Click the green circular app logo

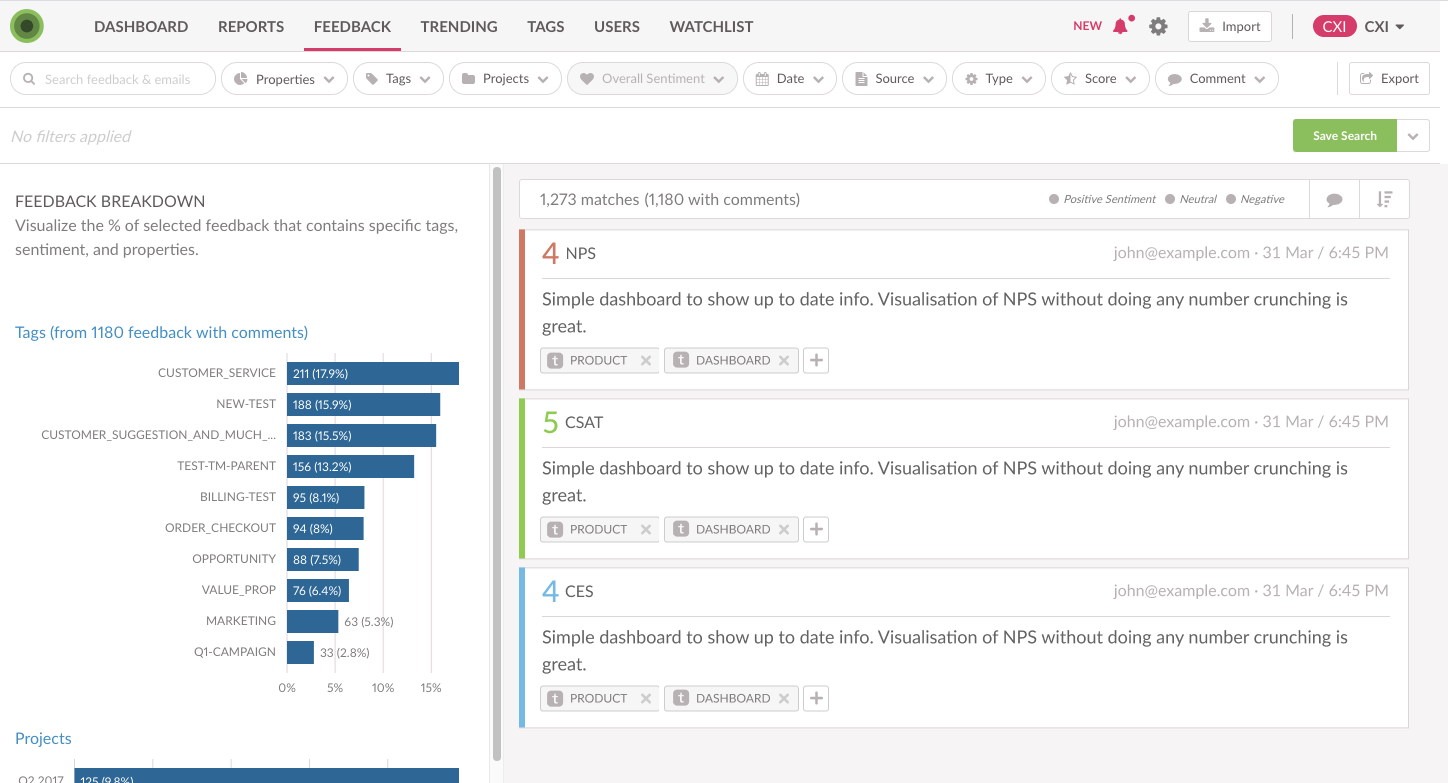click(x=27, y=26)
